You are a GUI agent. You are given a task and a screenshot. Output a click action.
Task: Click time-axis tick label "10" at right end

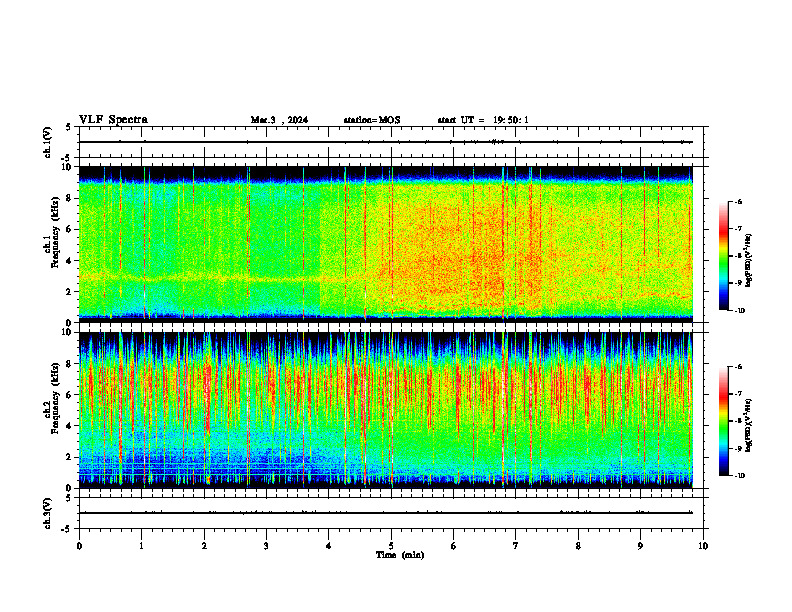click(x=703, y=546)
